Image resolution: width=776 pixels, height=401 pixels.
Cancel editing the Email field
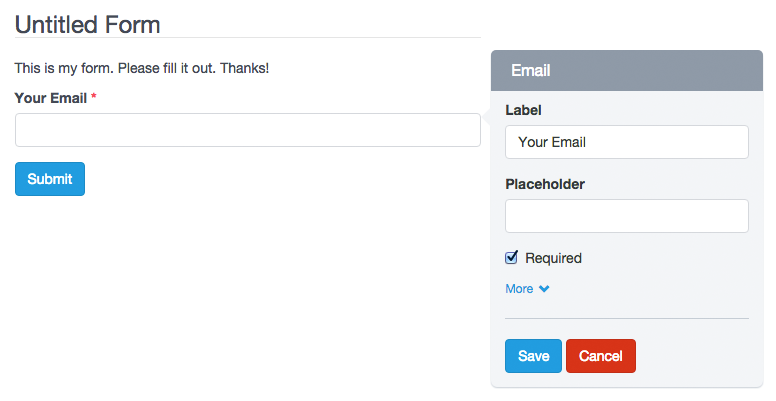pyautogui.click(x=600, y=356)
